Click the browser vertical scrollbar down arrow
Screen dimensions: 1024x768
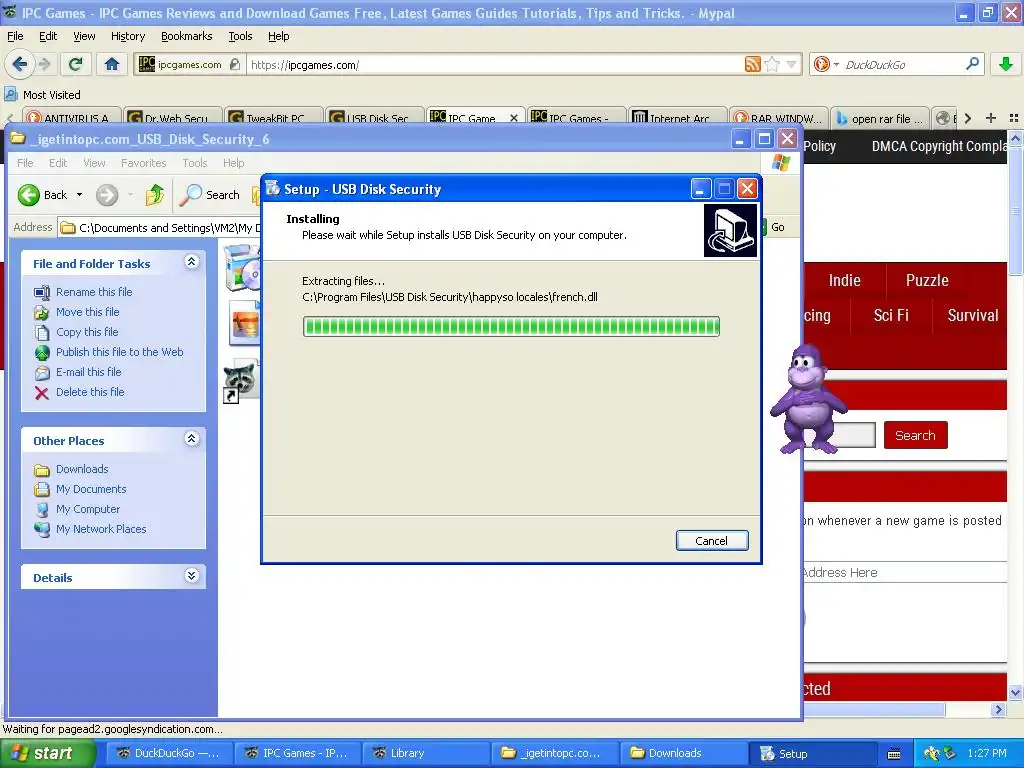(x=1016, y=692)
